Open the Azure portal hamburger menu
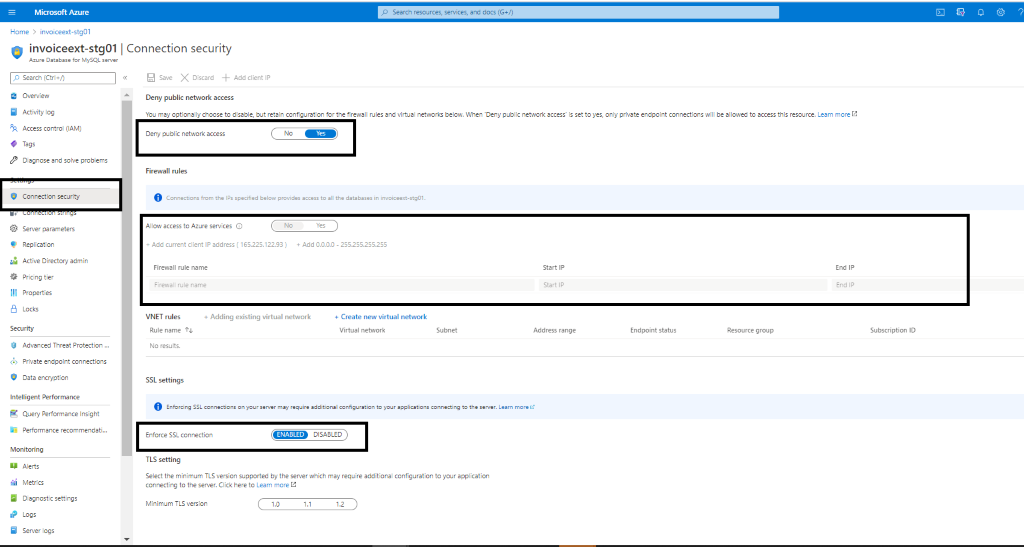The height and width of the screenshot is (547, 1024). click(x=12, y=12)
